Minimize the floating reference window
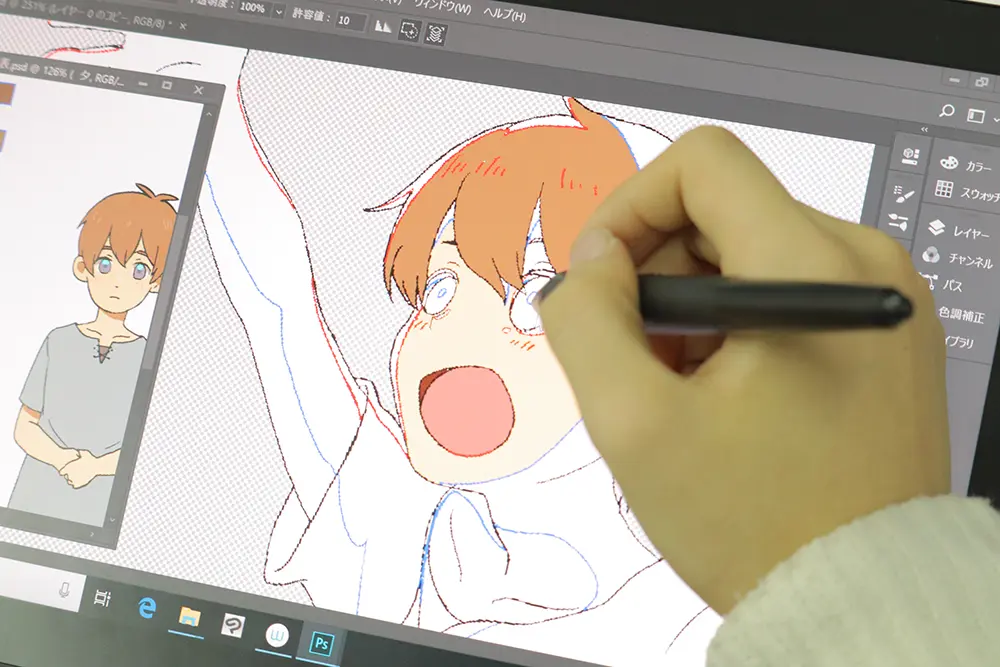Viewport: 1000px width, 667px height. (143, 84)
